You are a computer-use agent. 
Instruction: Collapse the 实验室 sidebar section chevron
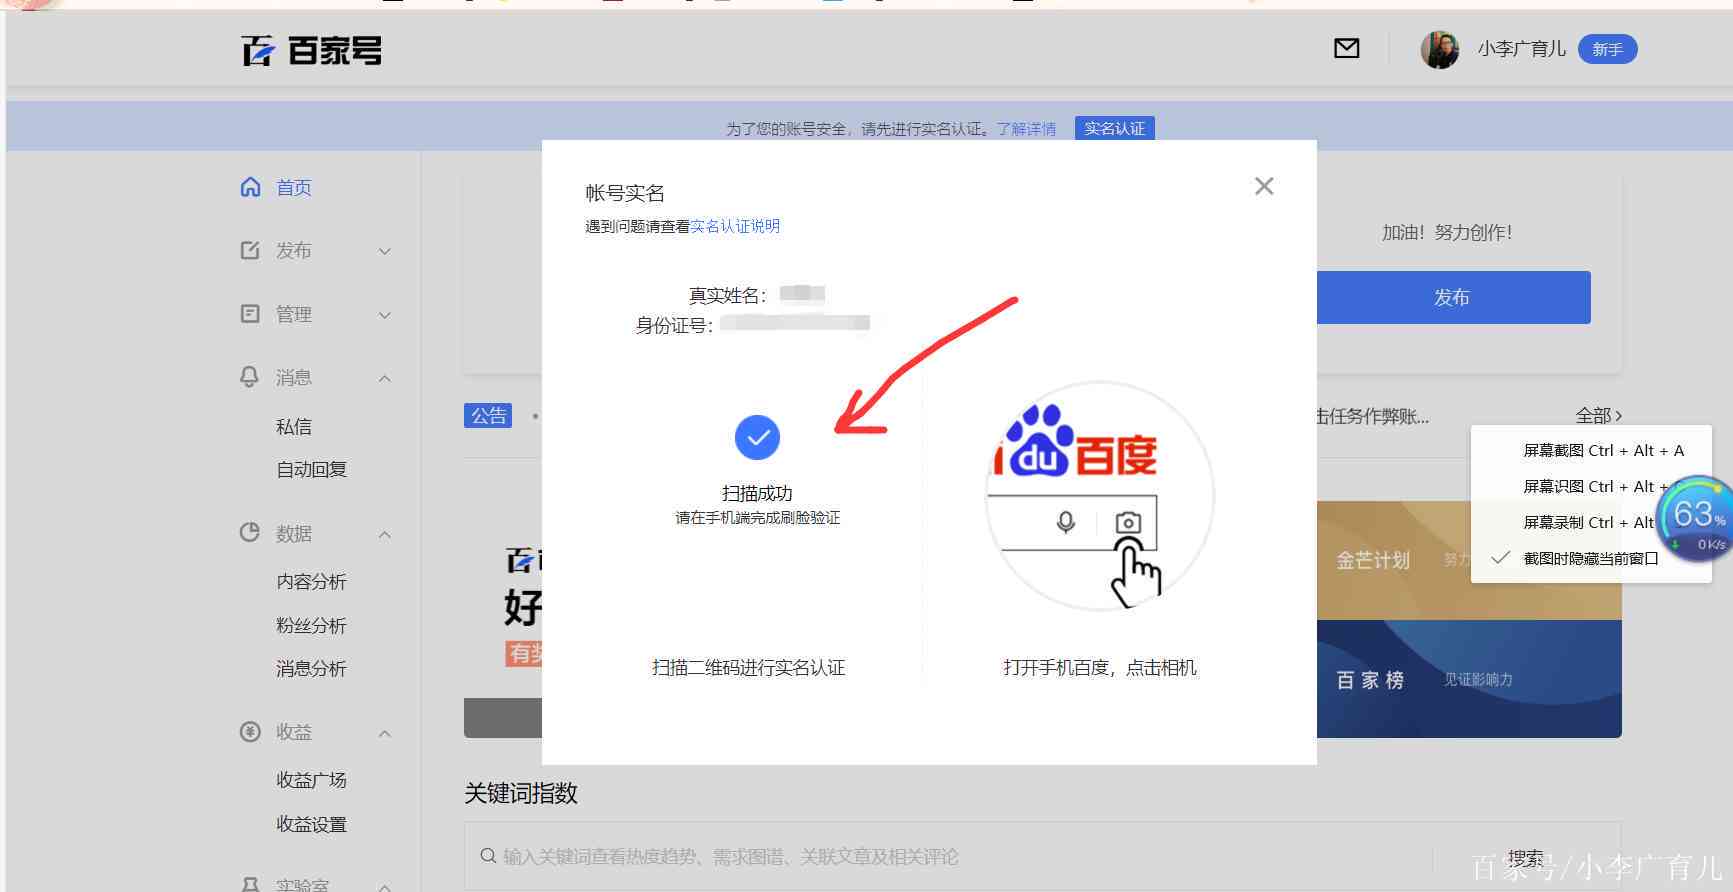click(x=385, y=886)
